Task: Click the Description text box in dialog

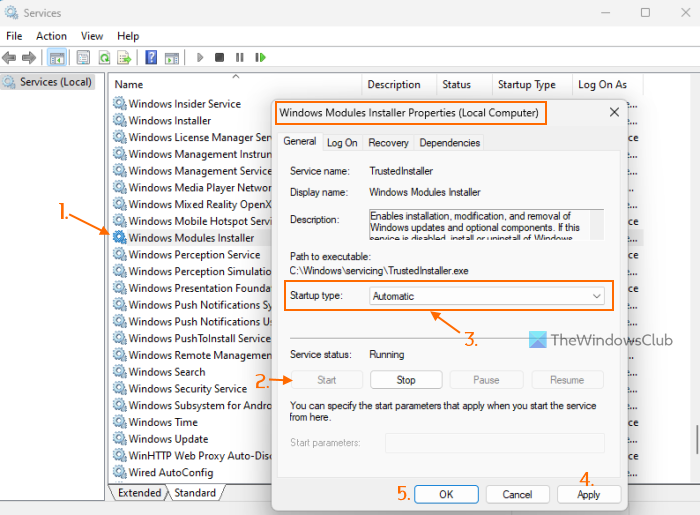Action: (486, 225)
